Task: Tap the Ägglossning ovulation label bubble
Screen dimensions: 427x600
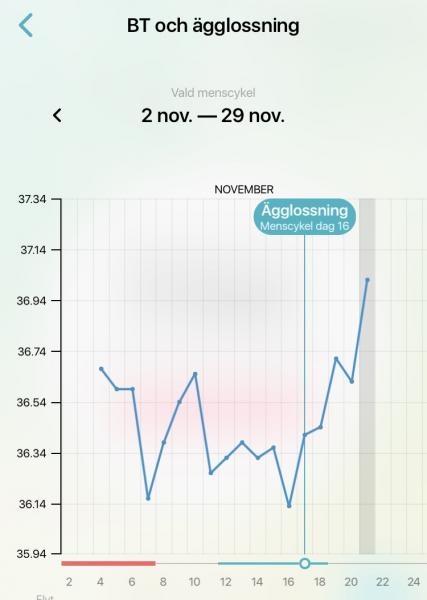Action: [x=305, y=217]
